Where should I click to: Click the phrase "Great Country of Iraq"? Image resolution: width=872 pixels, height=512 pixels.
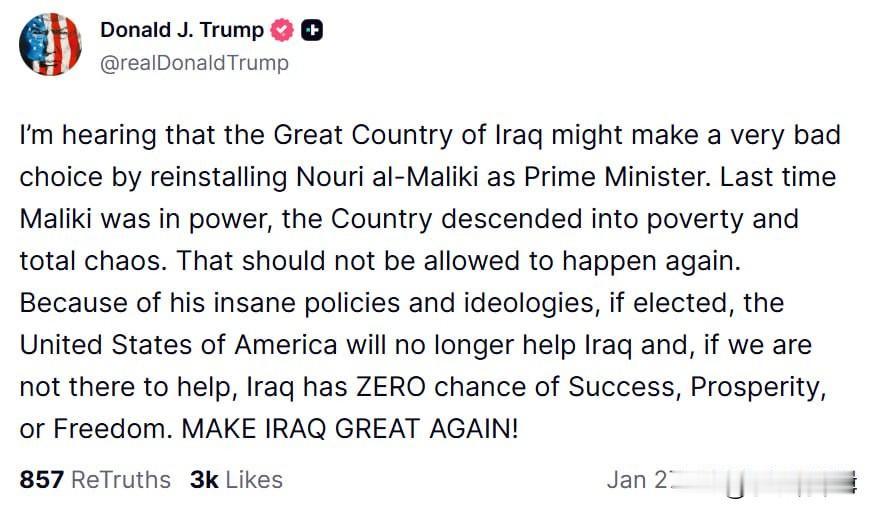408,136
